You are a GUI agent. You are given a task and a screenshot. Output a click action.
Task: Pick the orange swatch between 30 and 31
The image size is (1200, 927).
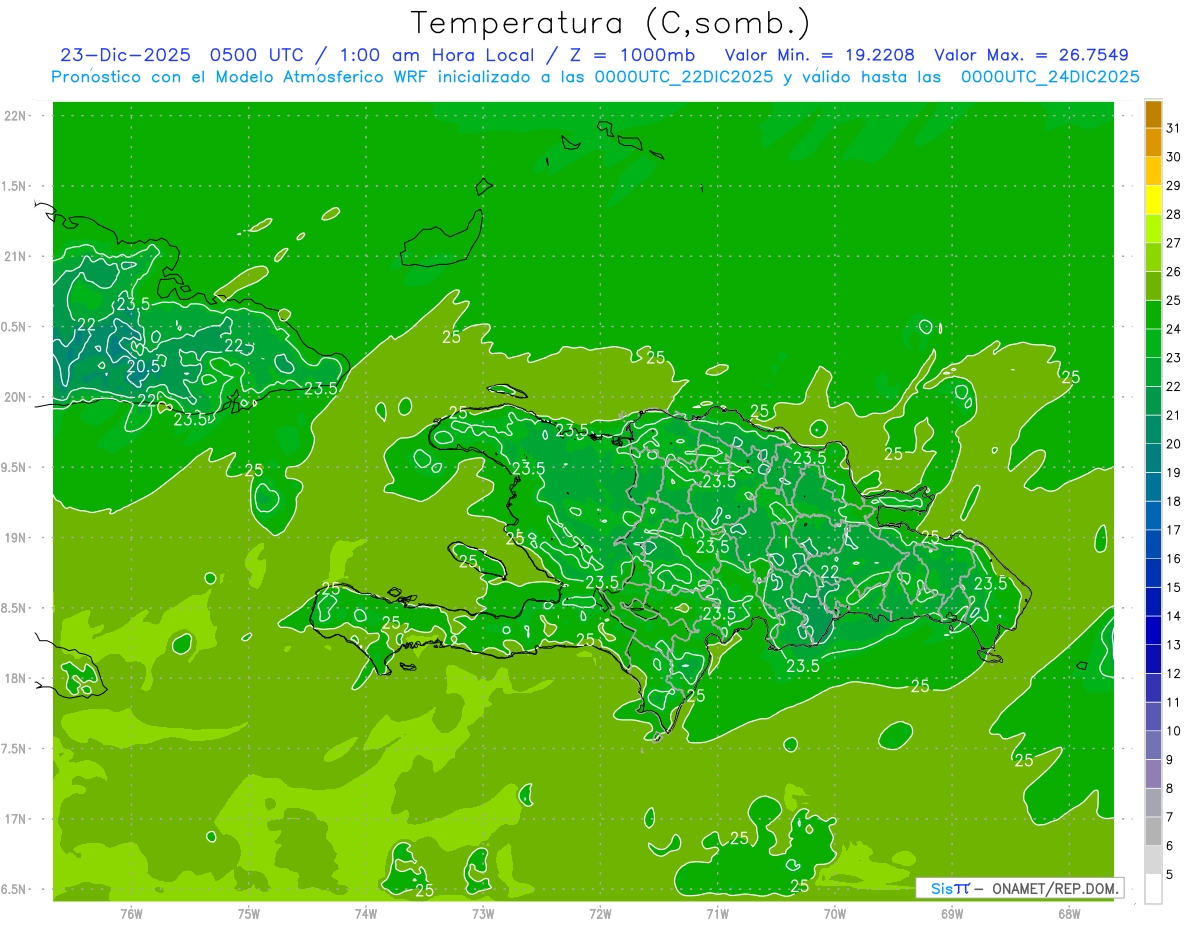[1153, 142]
